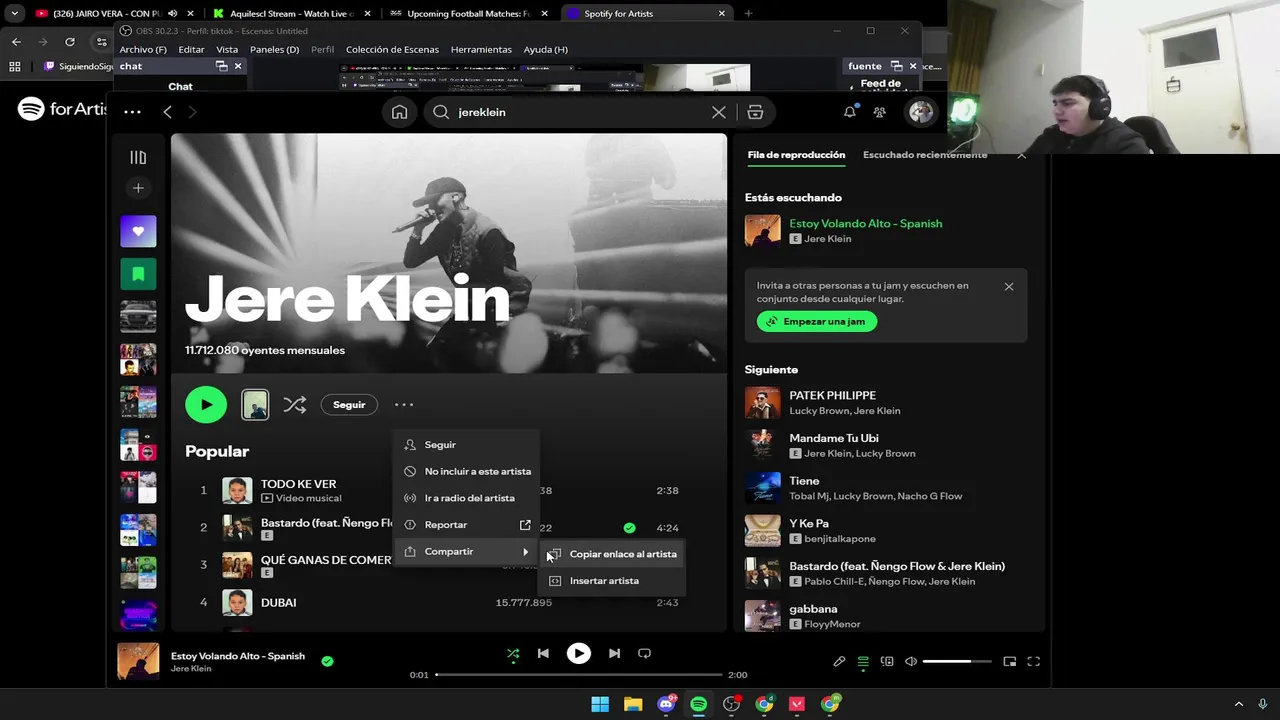
Task: Select Insertar artista option
Action: point(612,580)
